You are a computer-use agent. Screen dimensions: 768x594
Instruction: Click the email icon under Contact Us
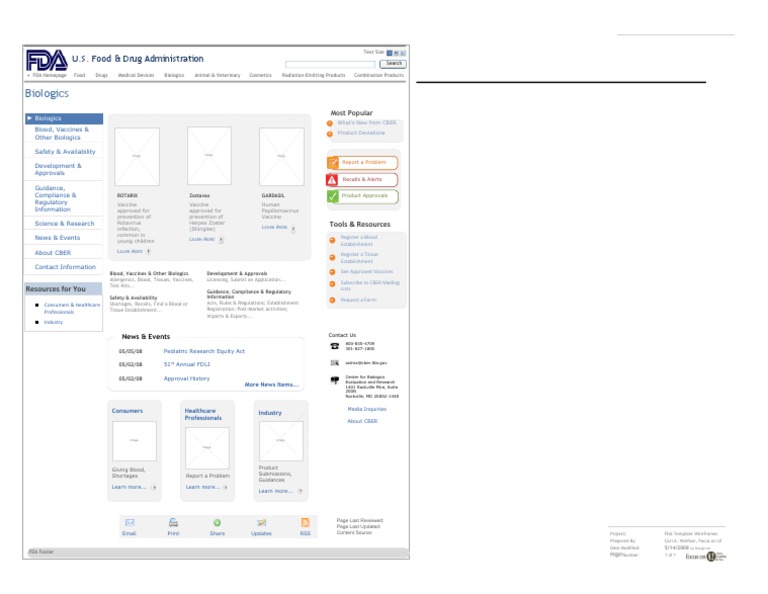click(x=335, y=363)
